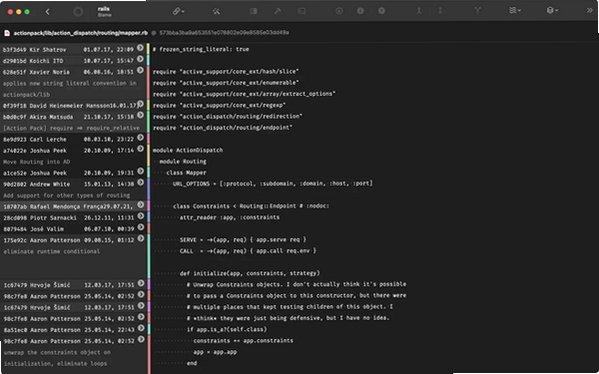Click message 'unwrap the constraints object on'
This screenshot has width=599, height=374.
point(57,352)
